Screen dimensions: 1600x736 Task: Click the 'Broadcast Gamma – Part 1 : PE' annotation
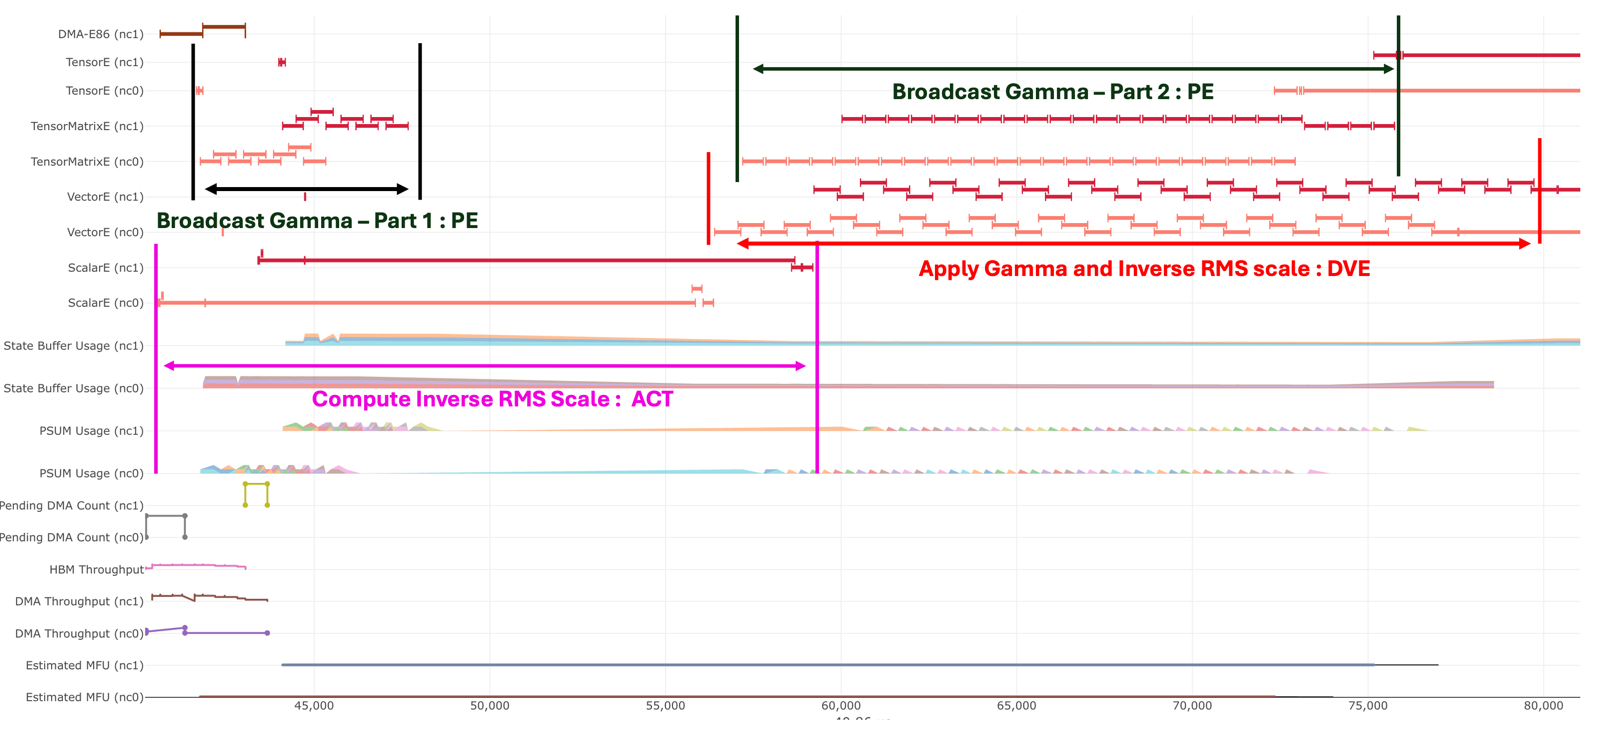317,221
